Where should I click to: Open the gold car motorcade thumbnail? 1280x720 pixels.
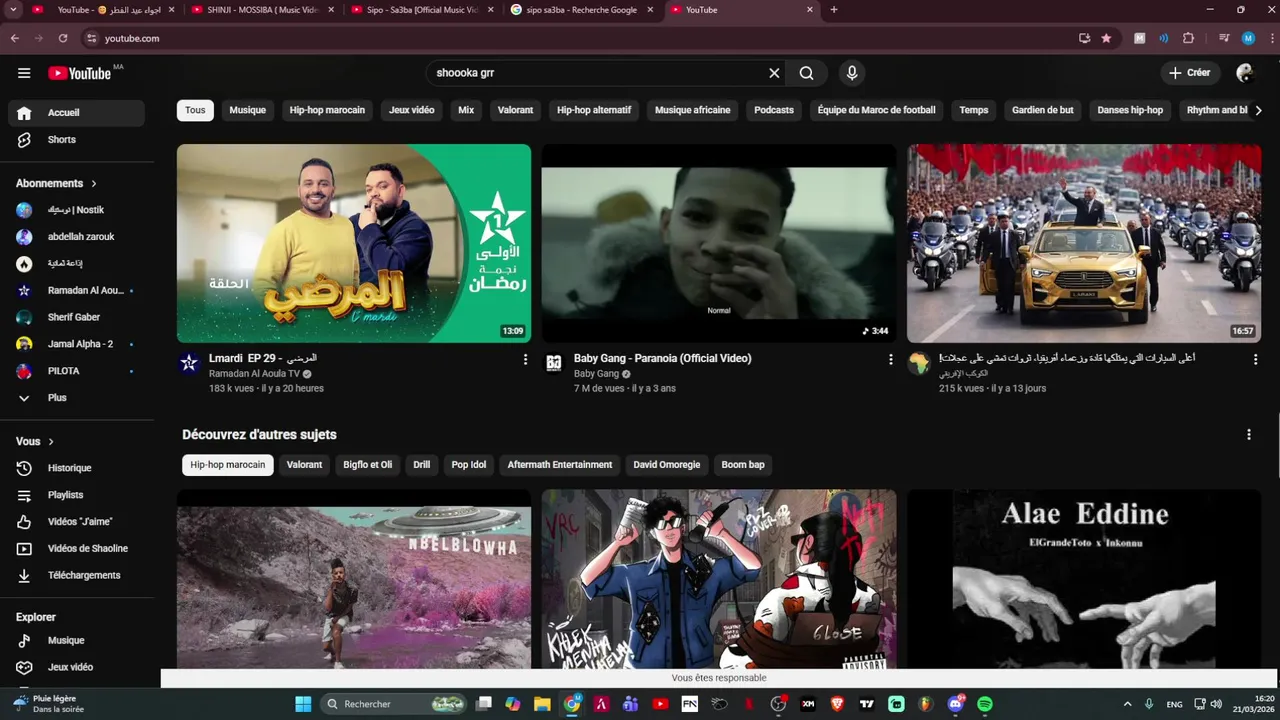pos(1084,243)
